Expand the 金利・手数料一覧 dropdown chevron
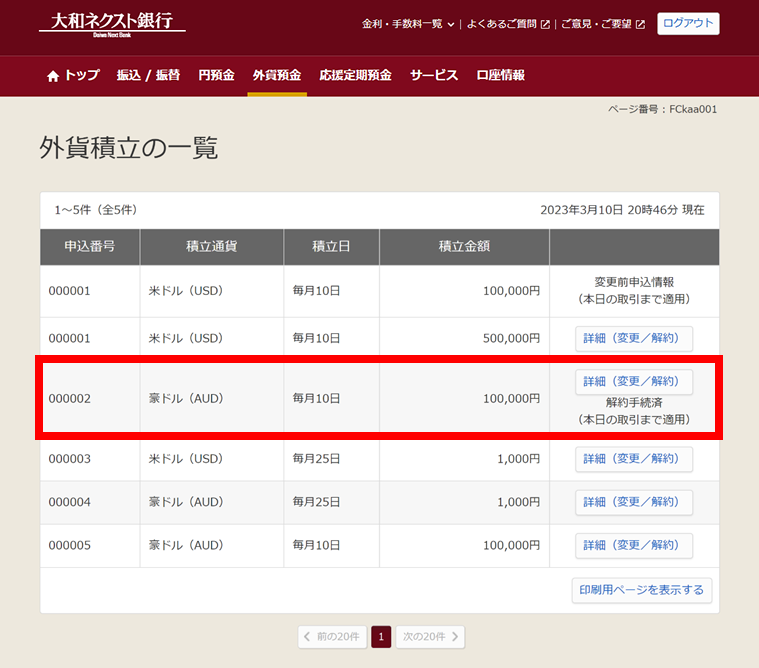The width and height of the screenshot is (759, 668). click(x=451, y=24)
